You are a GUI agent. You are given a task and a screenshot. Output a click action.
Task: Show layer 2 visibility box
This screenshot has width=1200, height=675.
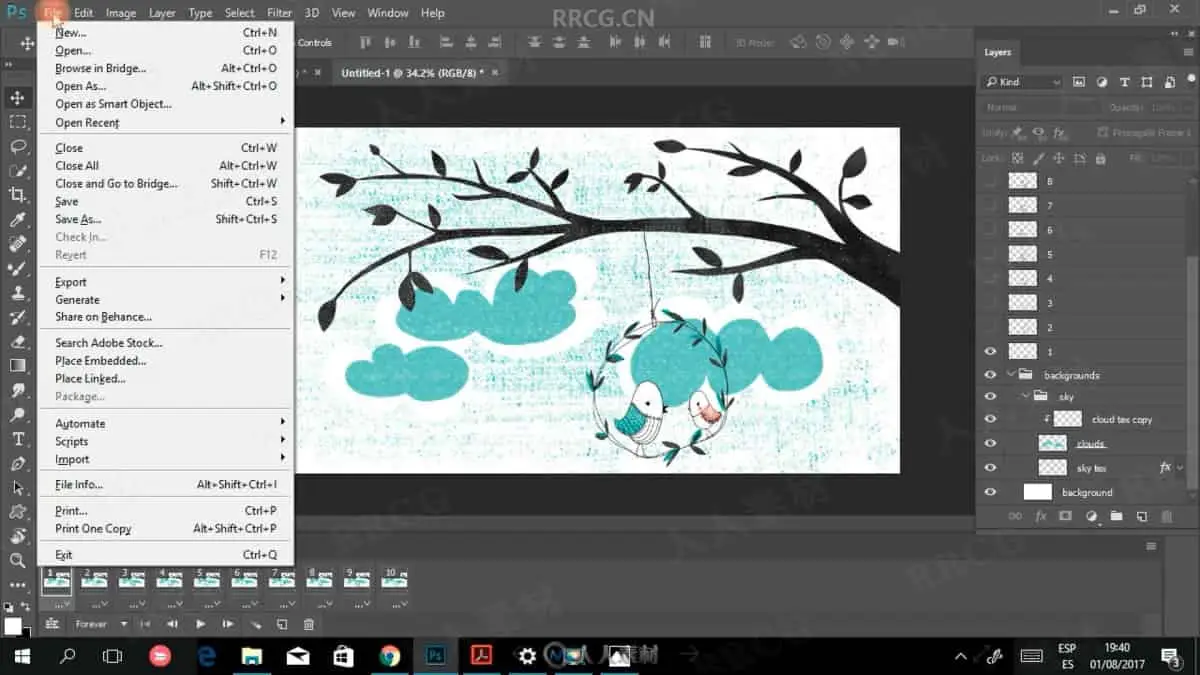[990, 327]
